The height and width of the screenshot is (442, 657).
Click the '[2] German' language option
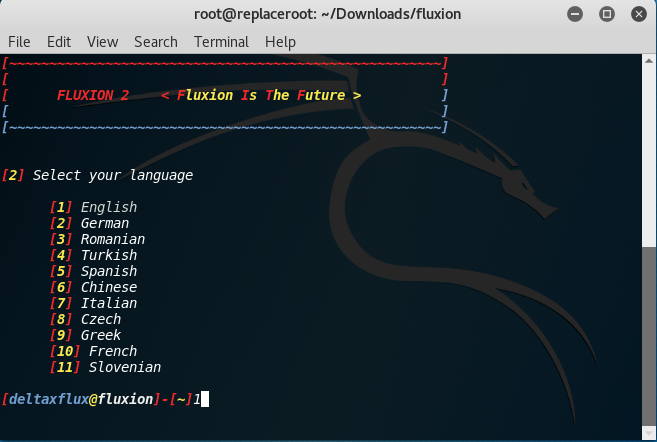point(89,223)
